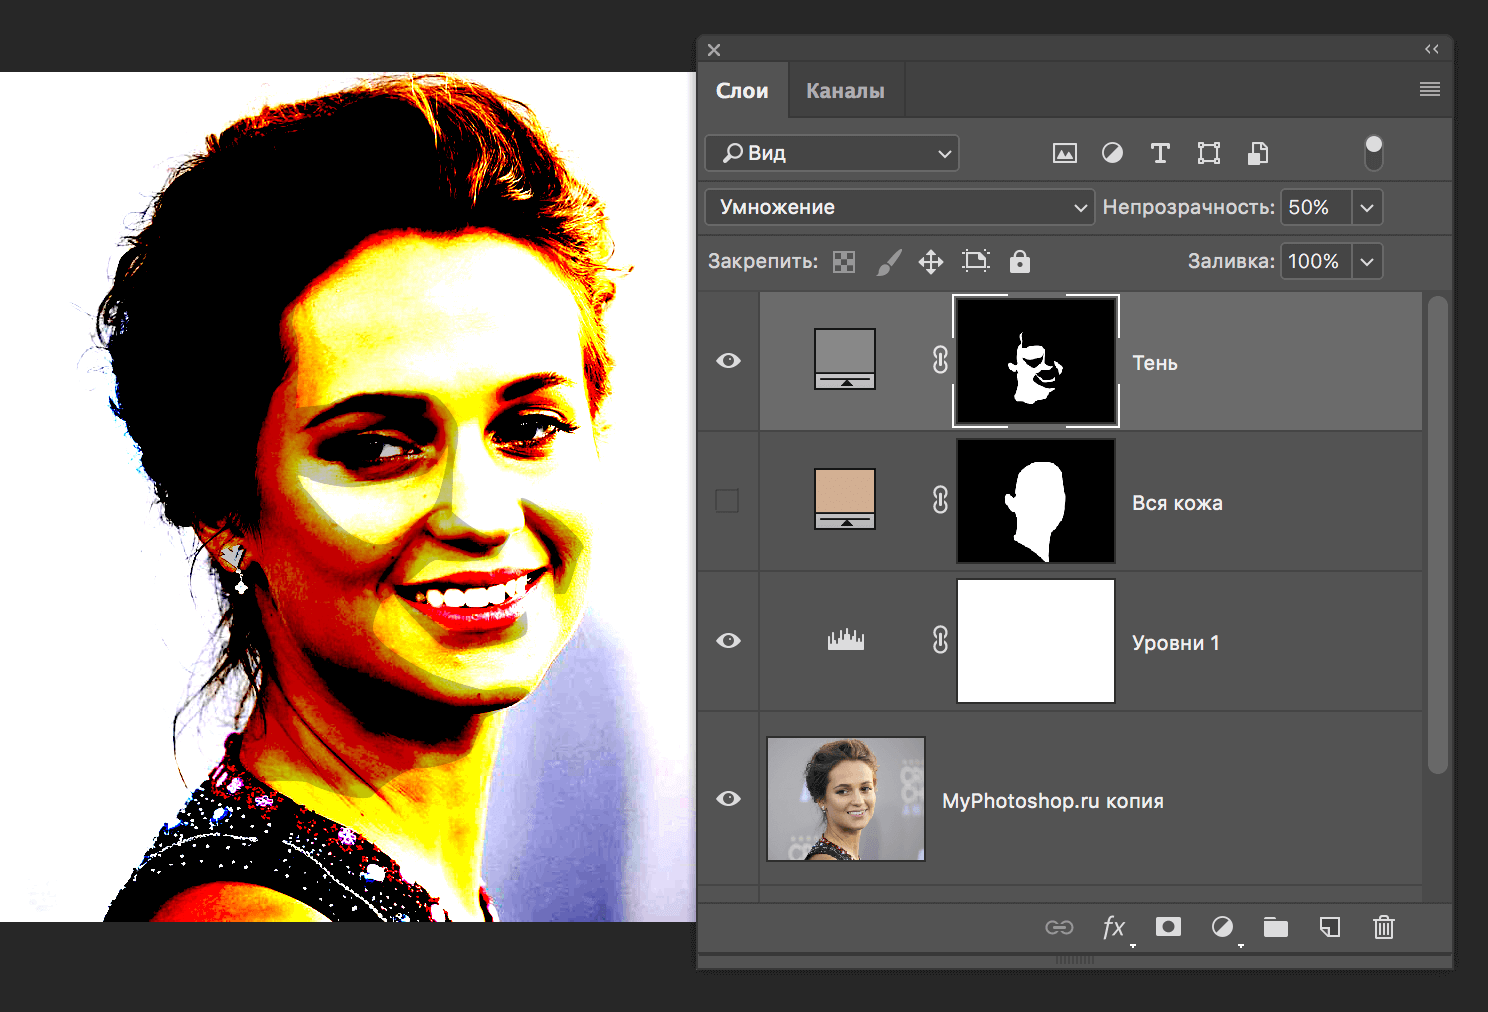Filter layers by adjustment layers

pyautogui.click(x=1112, y=153)
